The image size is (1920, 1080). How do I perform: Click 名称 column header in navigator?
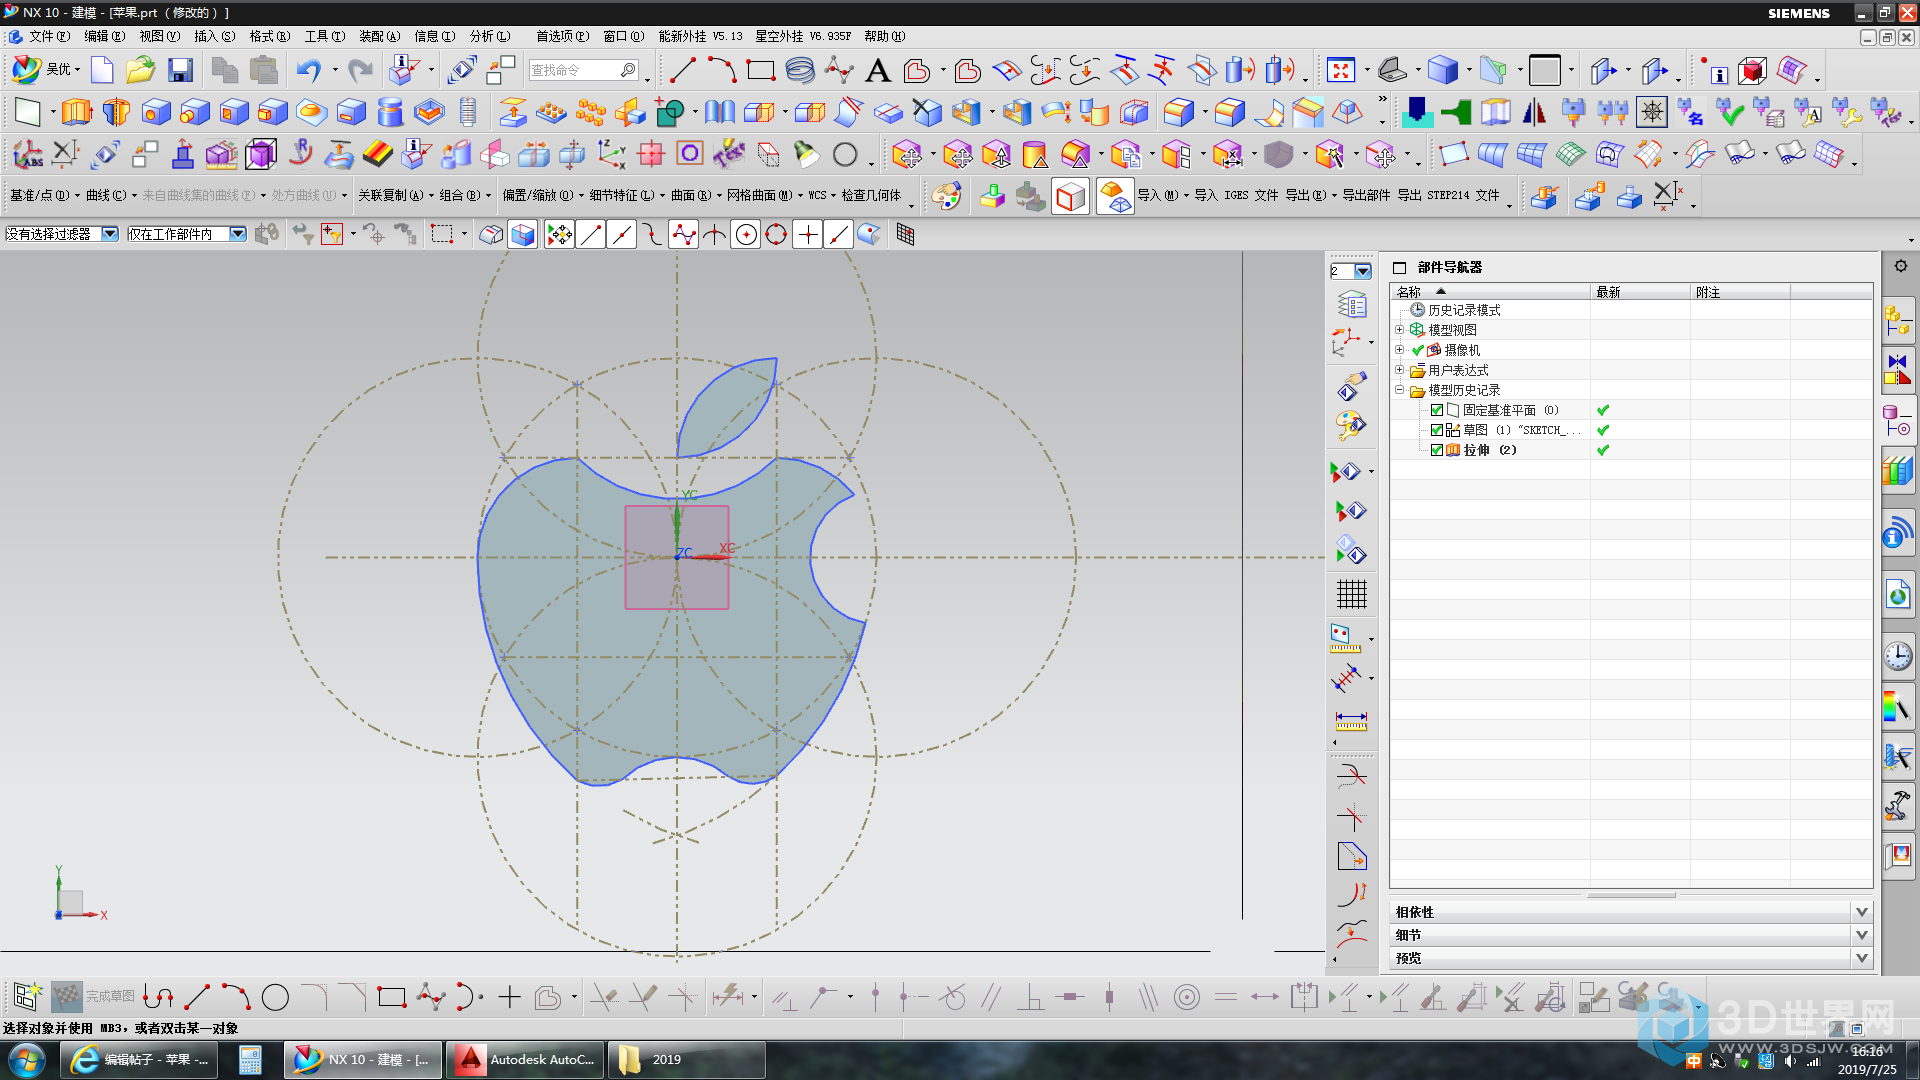click(1489, 292)
